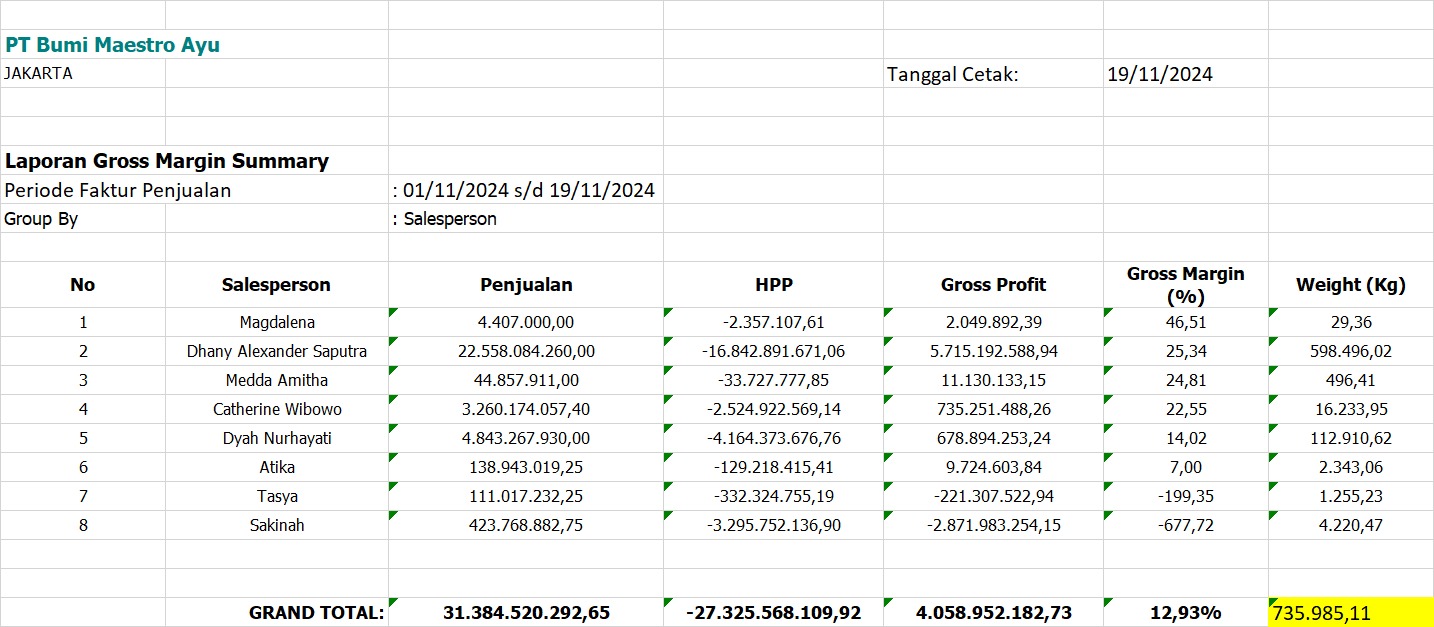
Task: Click Catherine Wibowo's Gross Profit cell
Action: point(993,409)
